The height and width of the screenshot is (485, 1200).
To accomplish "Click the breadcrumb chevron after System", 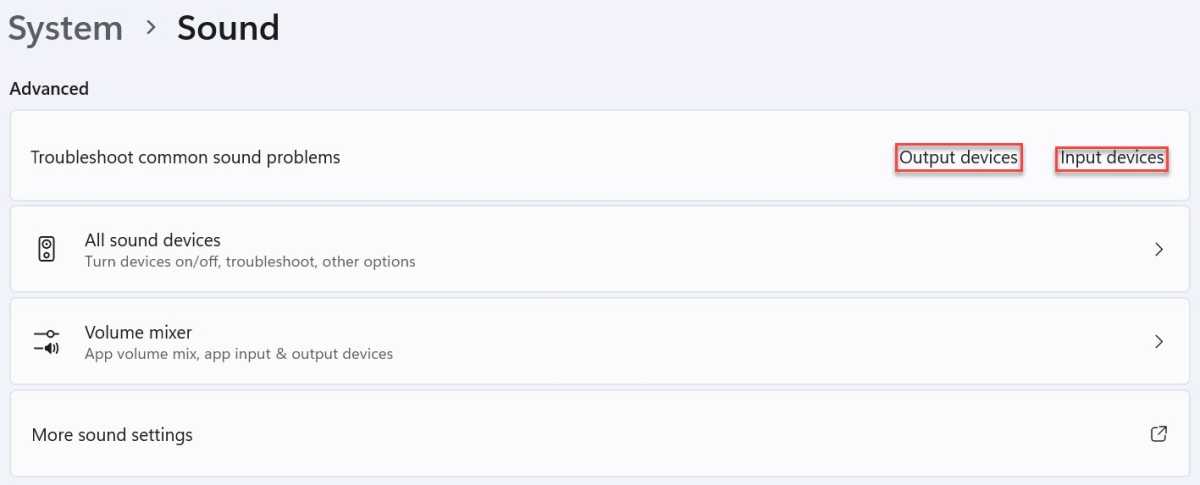I will [x=151, y=28].
